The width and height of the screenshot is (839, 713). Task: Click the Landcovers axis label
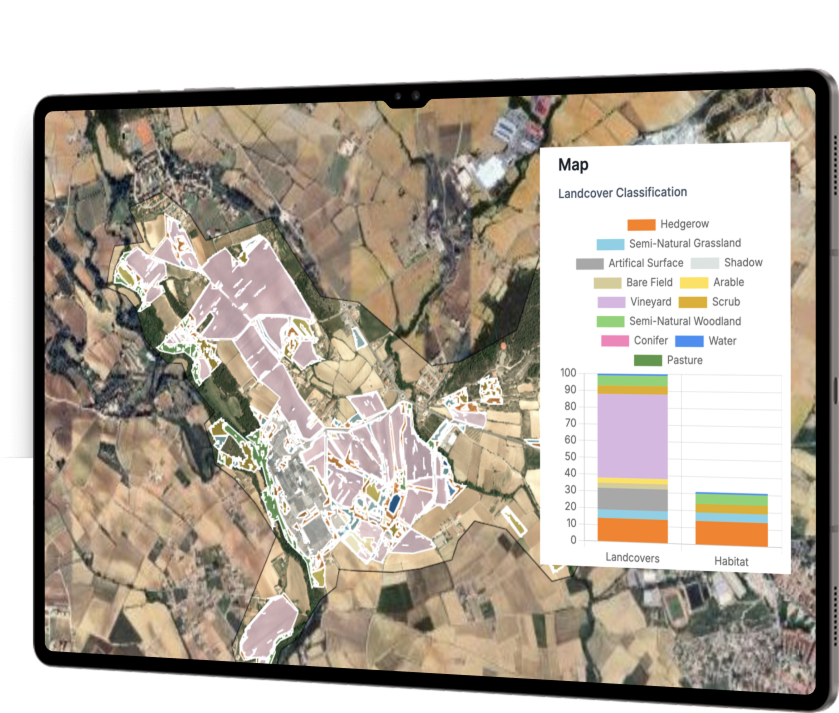click(x=632, y=558)
